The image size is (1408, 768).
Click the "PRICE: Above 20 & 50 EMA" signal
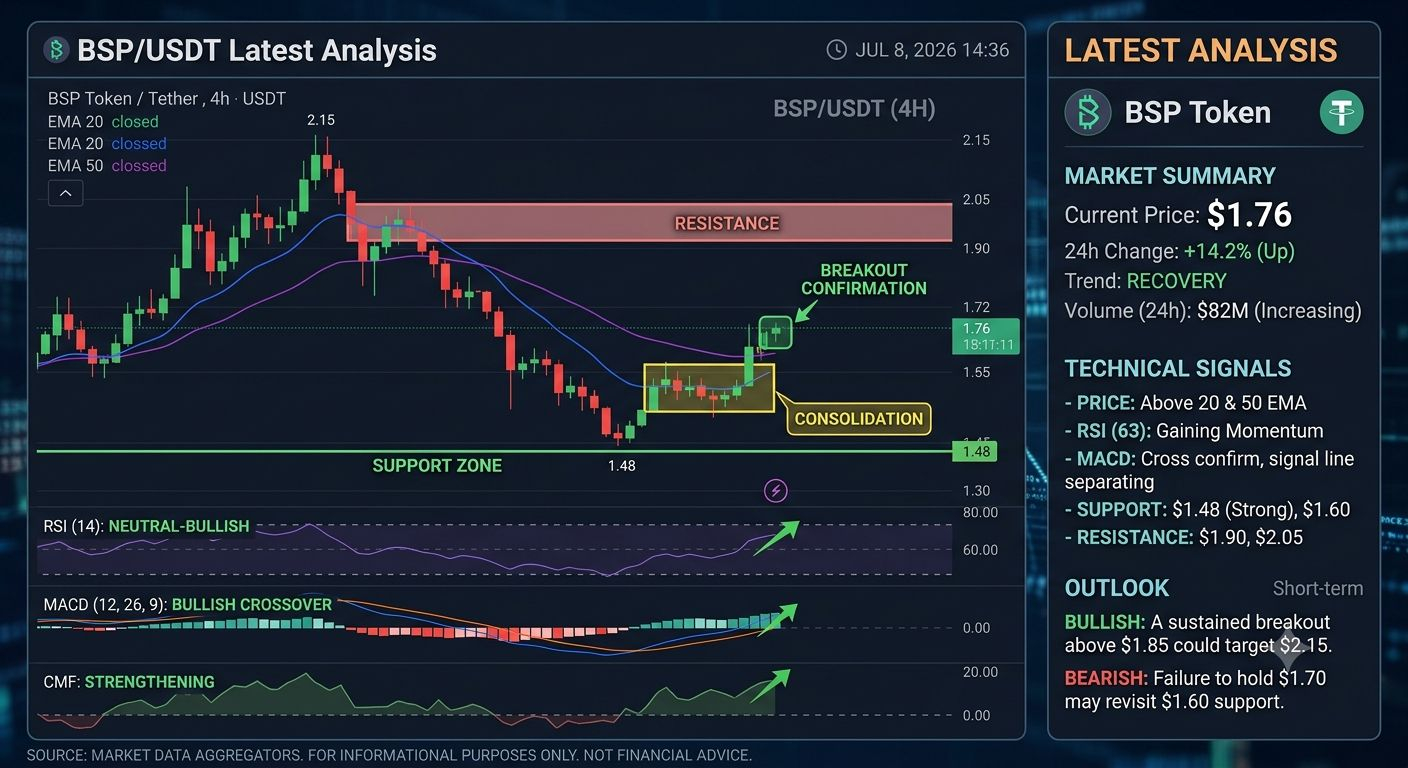1185,403
